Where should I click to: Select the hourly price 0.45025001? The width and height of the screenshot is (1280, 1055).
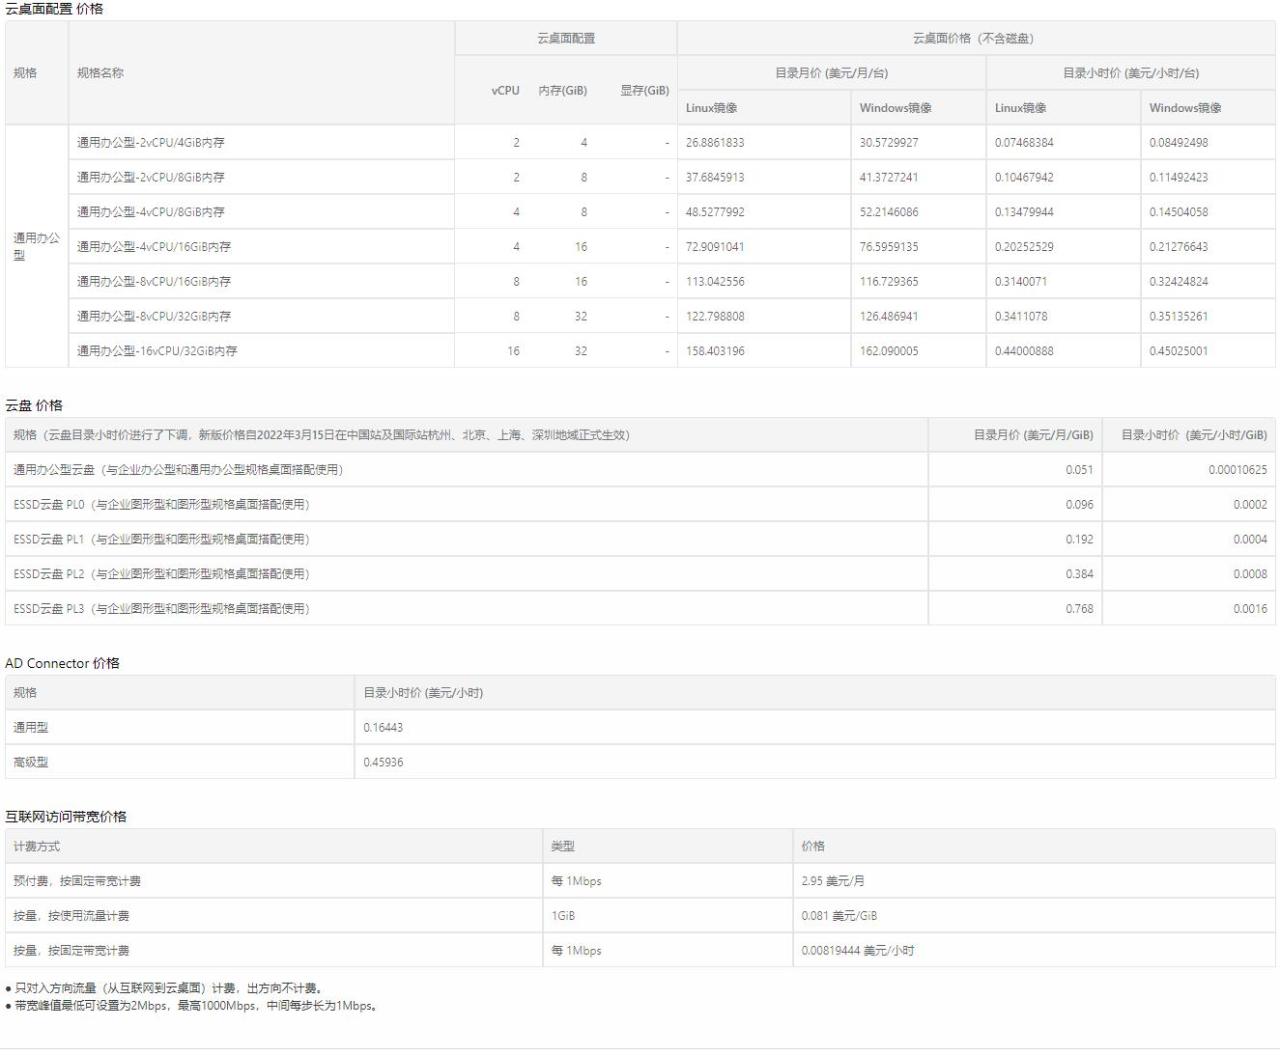[x=1179, y=351]
